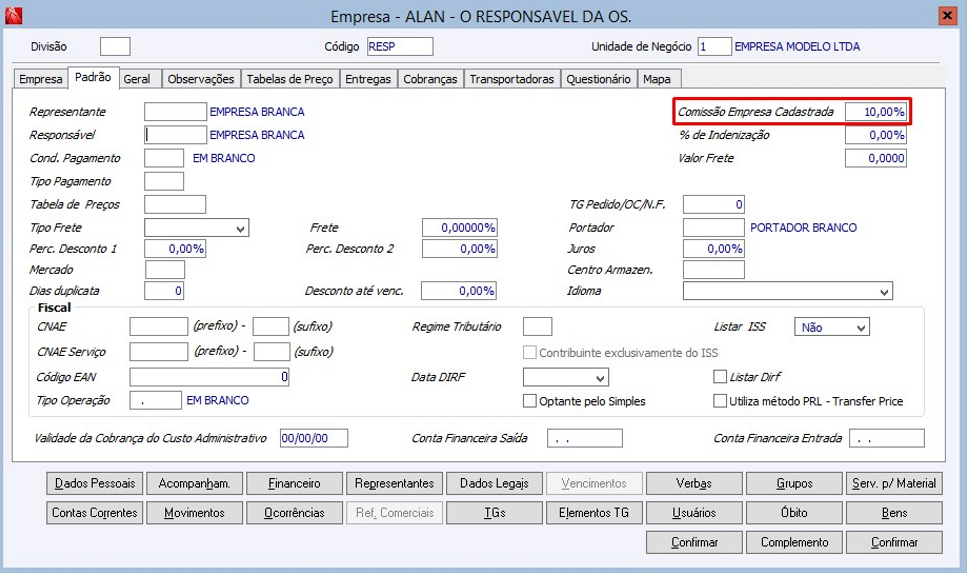This screenshot has height=573, width=967.
Task: Click Comissão Empresa Cadastrada field
Action: [876, 112]
